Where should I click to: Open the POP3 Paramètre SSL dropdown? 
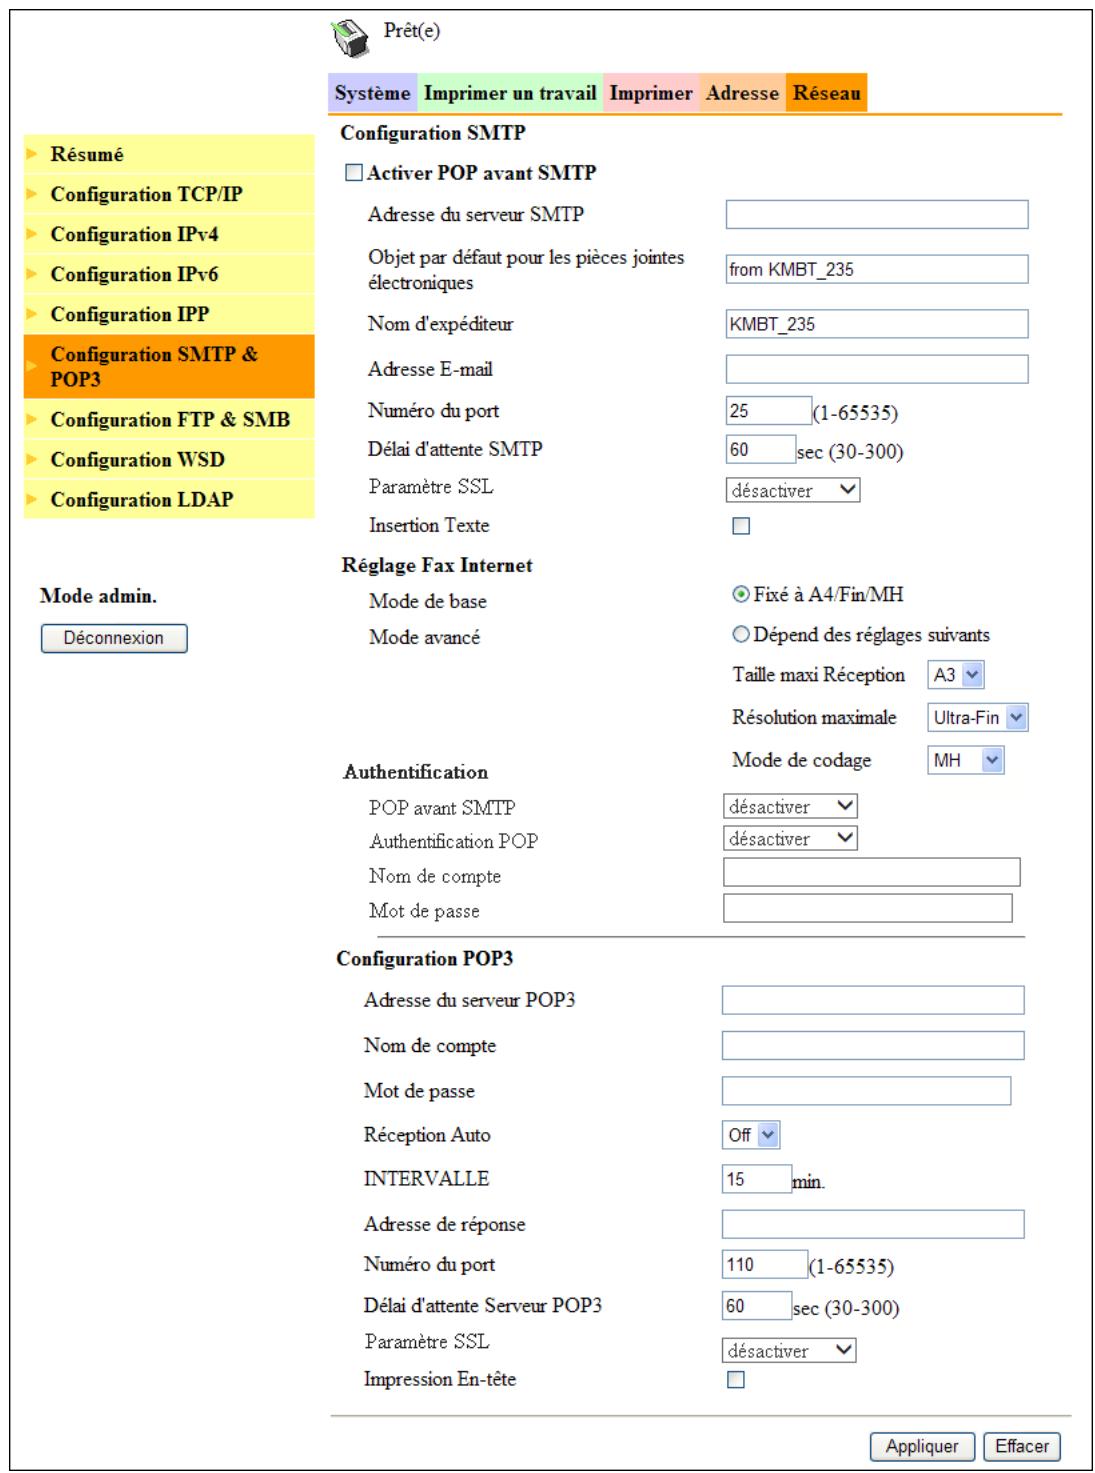point(789,1350)
